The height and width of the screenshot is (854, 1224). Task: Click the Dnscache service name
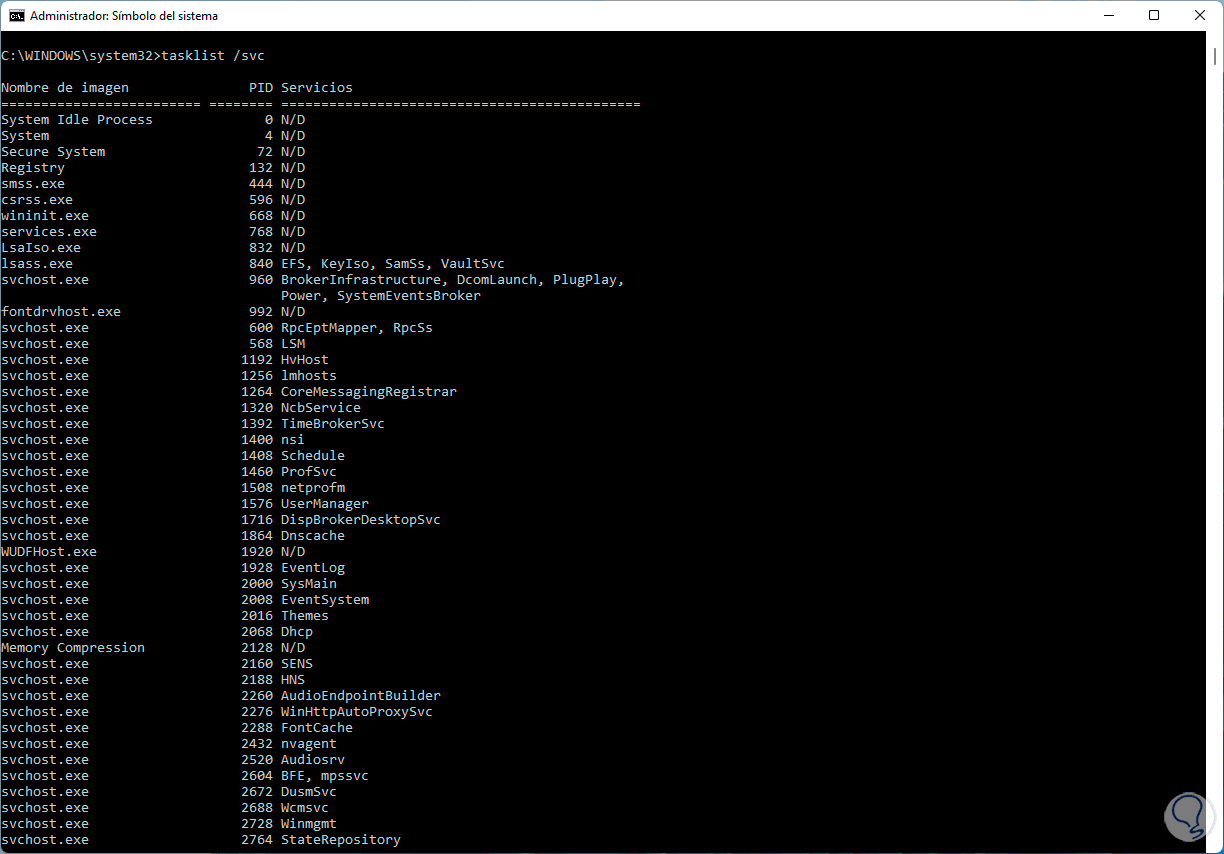pyautogui.click(x=312, y=535)
